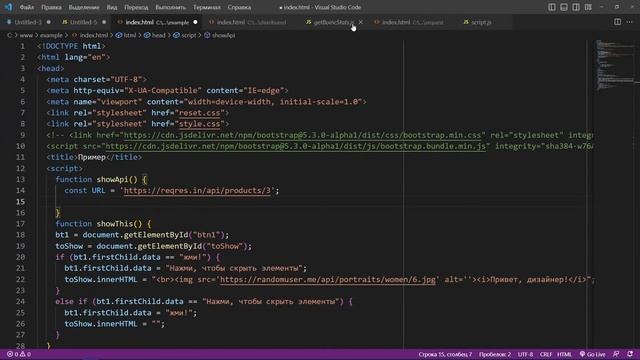
Task: Select the 'index.html' breadcrumb segment
Action: tap(93, 36)
